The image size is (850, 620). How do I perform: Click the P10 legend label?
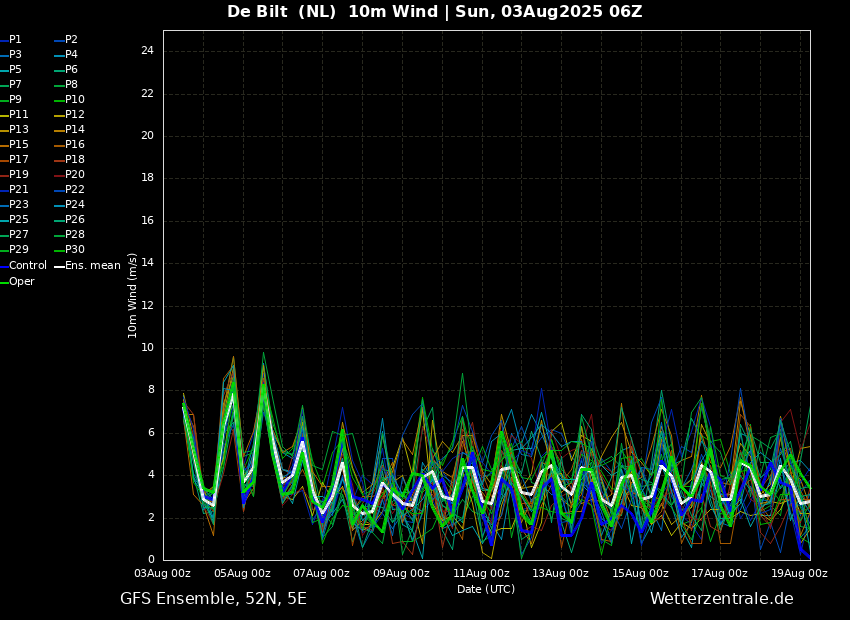(74, 100)
